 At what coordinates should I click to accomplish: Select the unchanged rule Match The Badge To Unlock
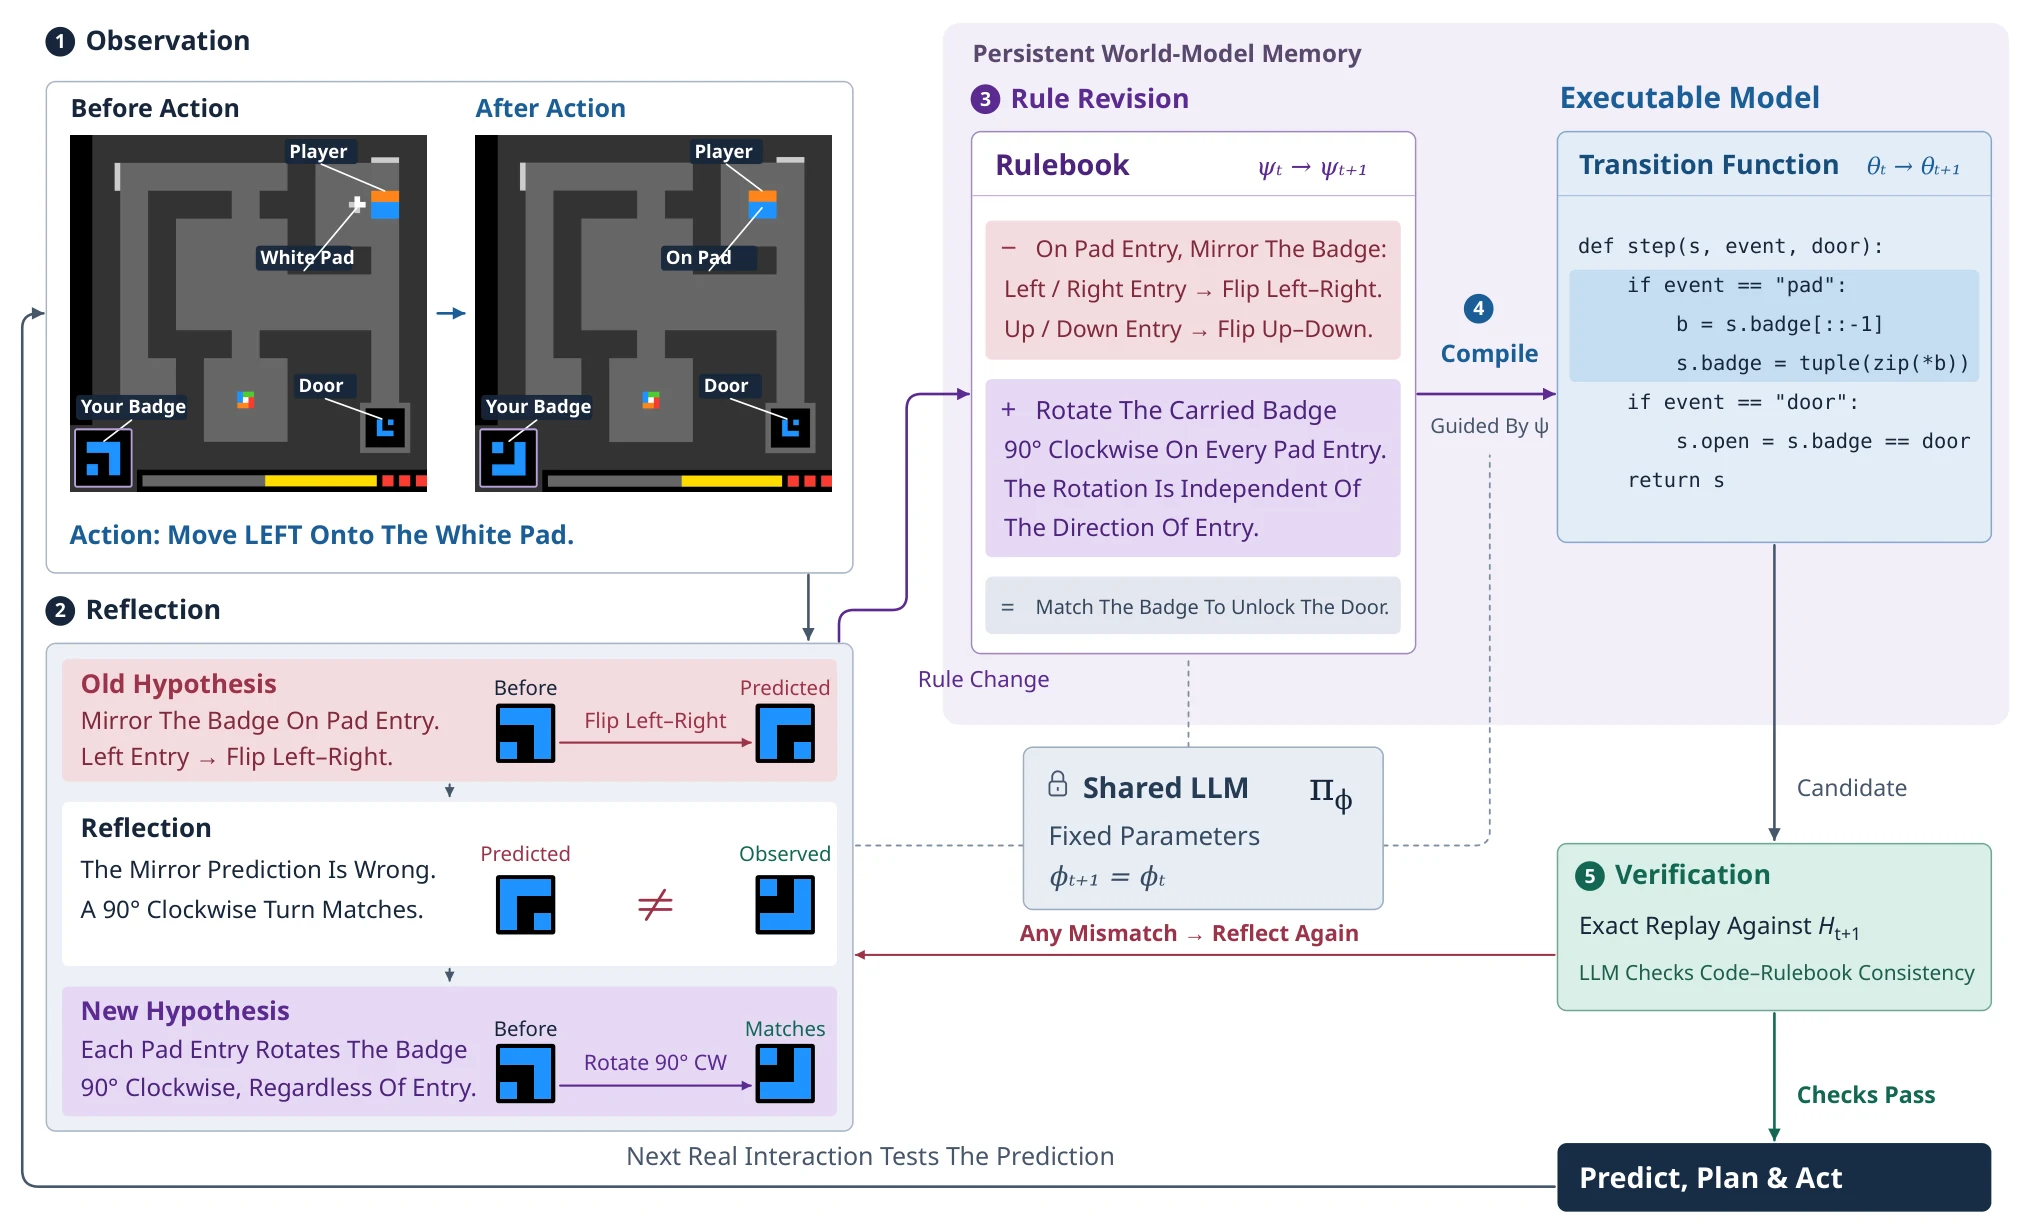1193,606
